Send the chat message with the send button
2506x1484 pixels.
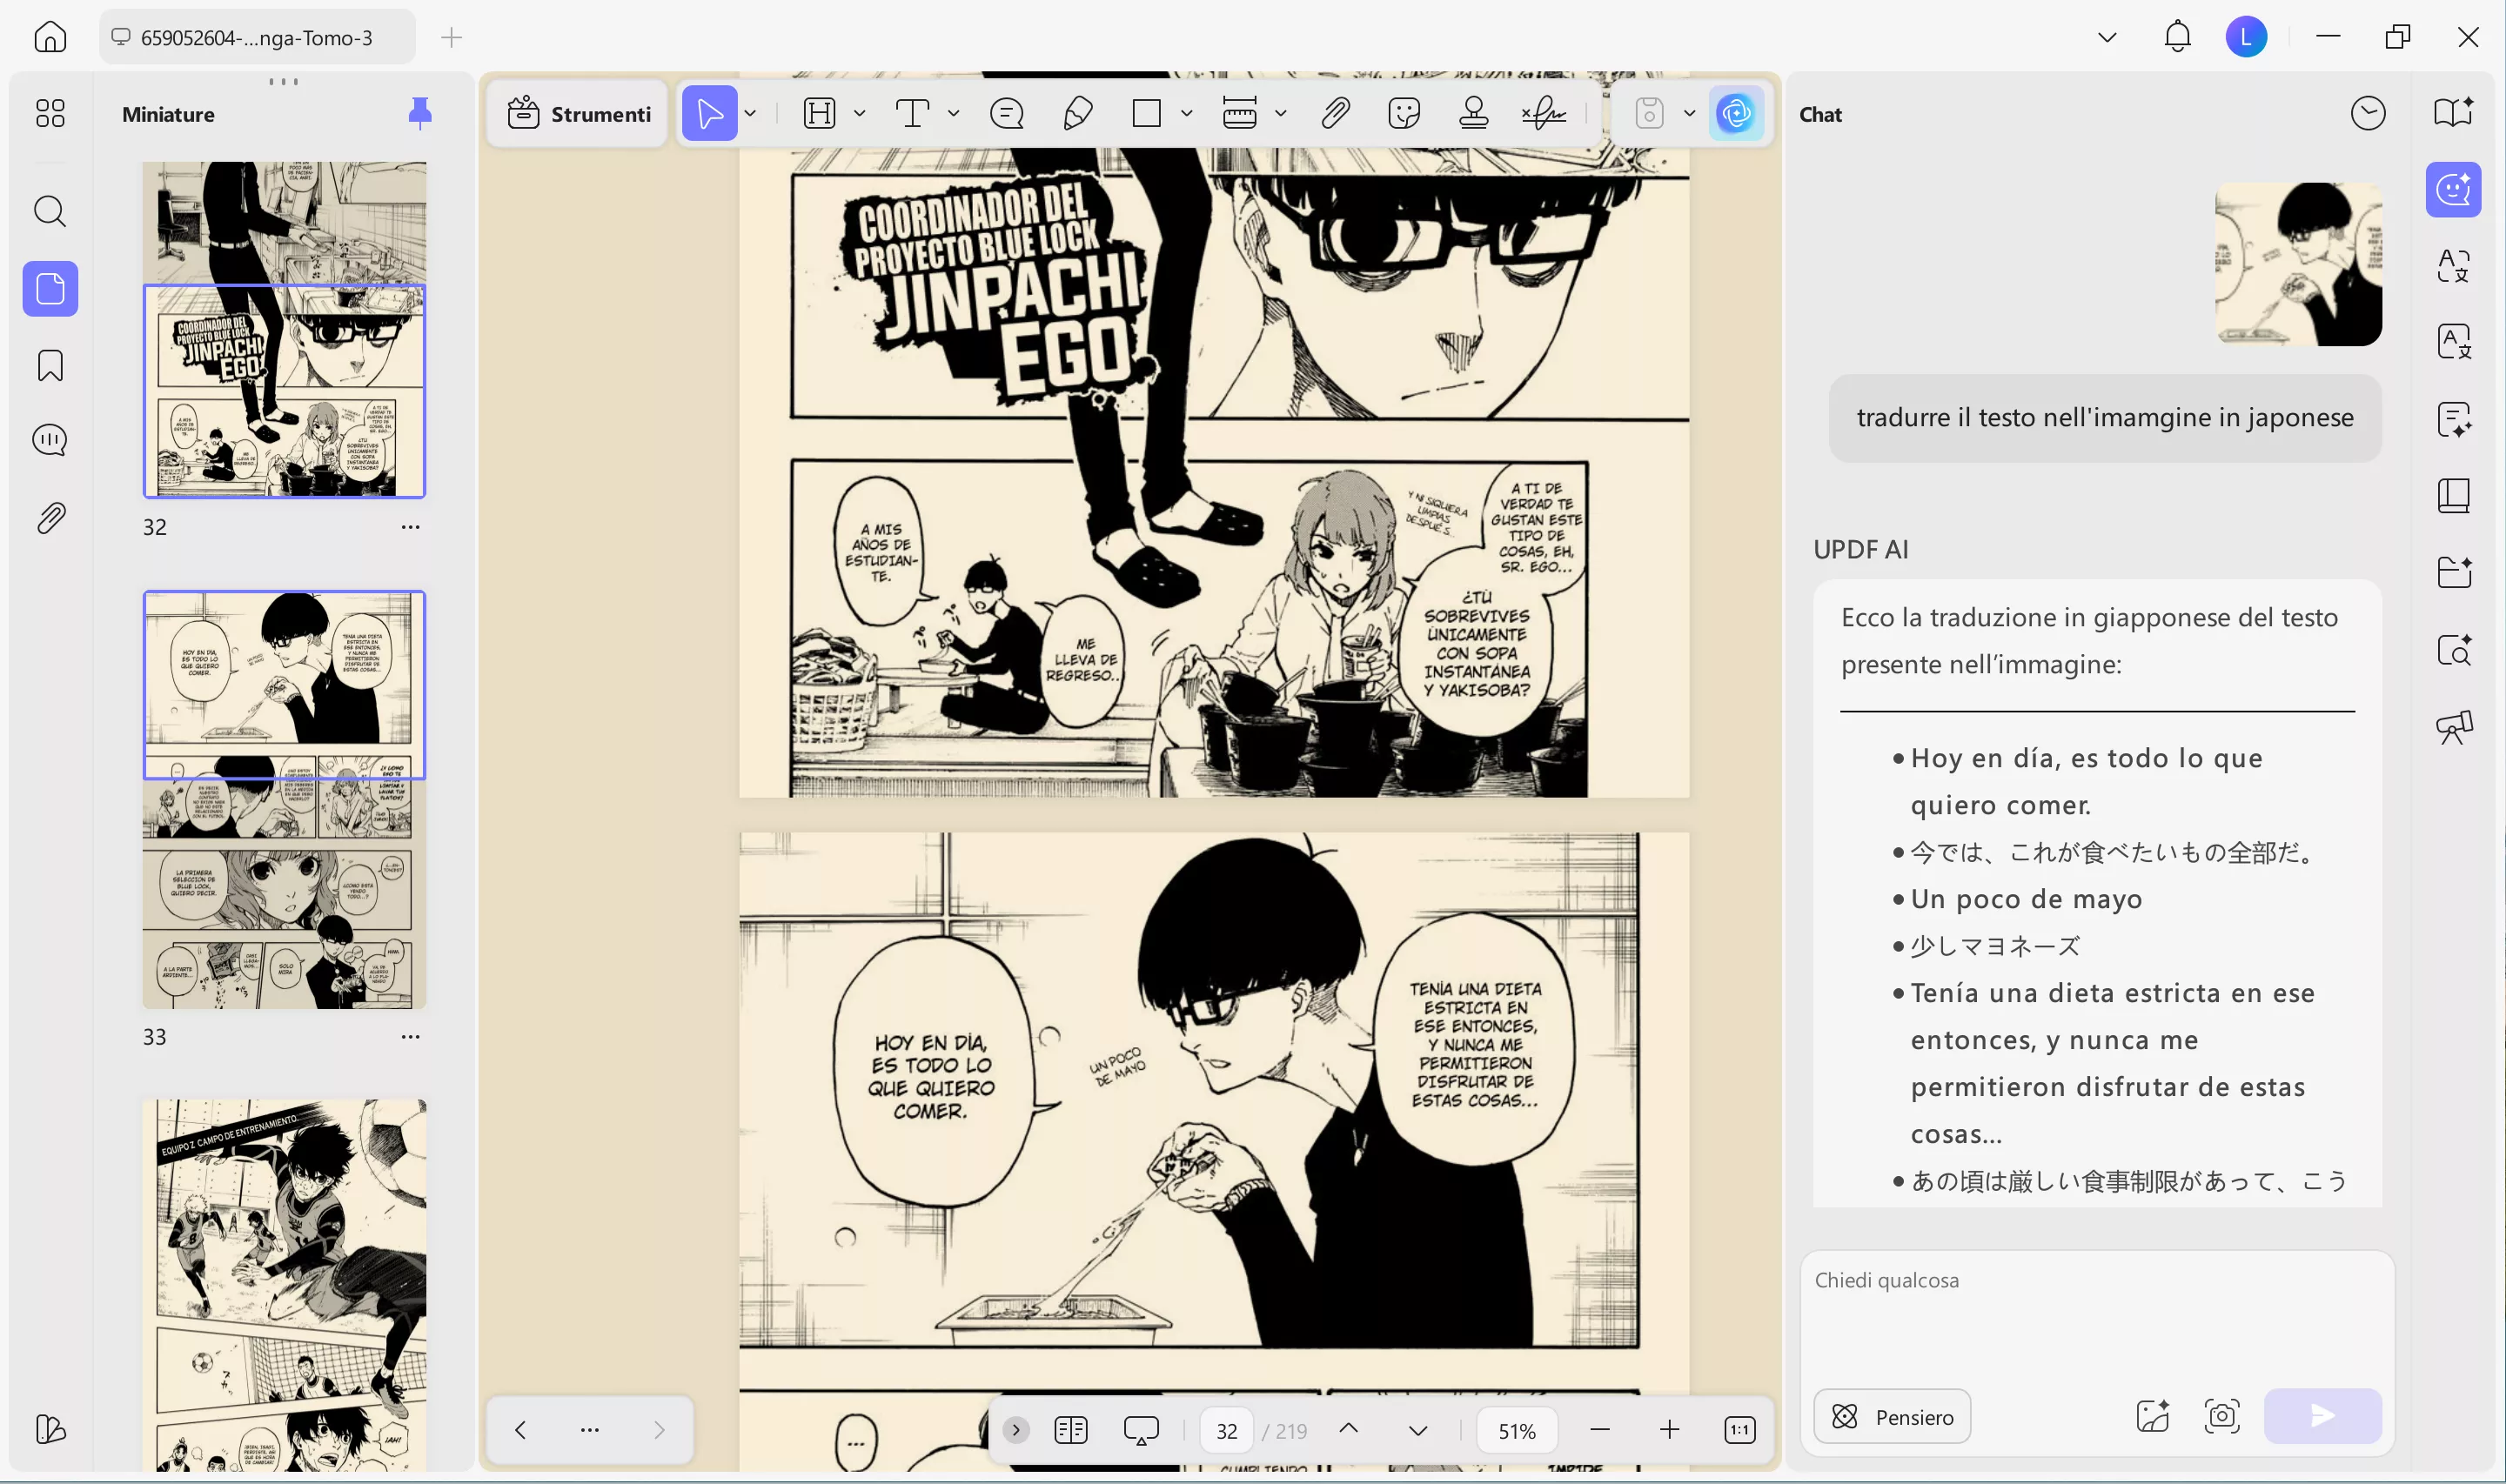pyautogui.click(x=2321, y=1416)
